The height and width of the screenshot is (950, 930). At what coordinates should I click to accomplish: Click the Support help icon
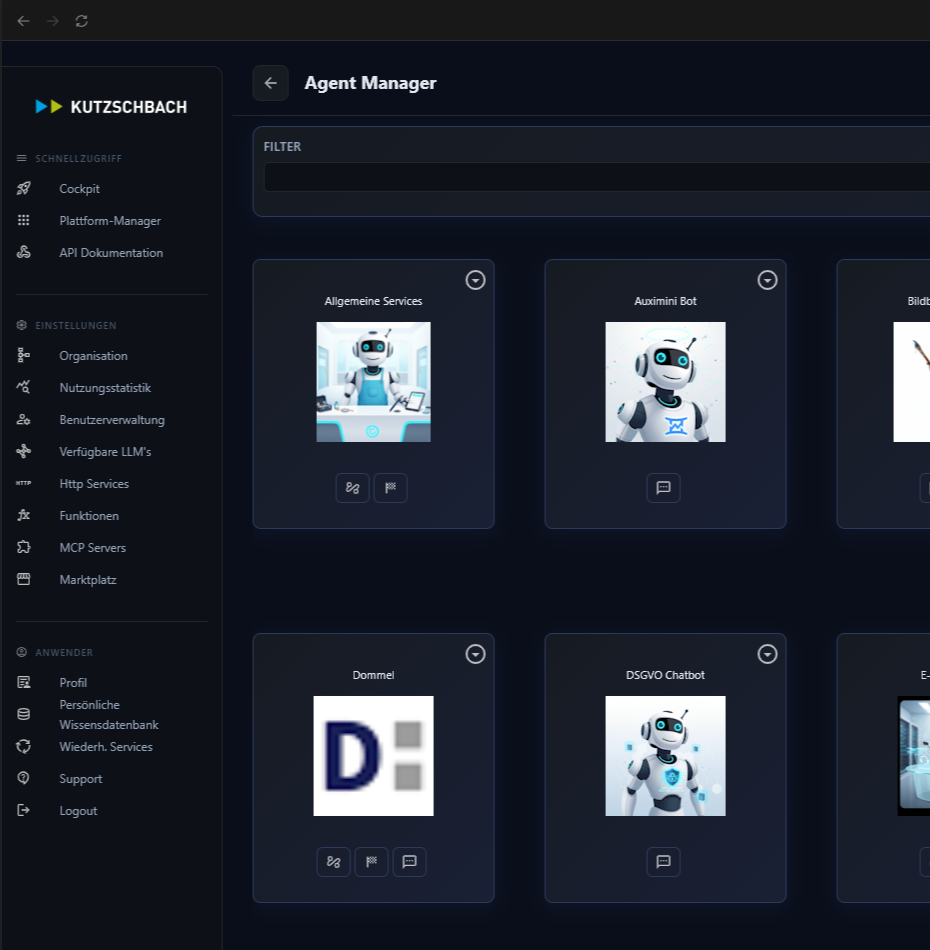(24, 779)
